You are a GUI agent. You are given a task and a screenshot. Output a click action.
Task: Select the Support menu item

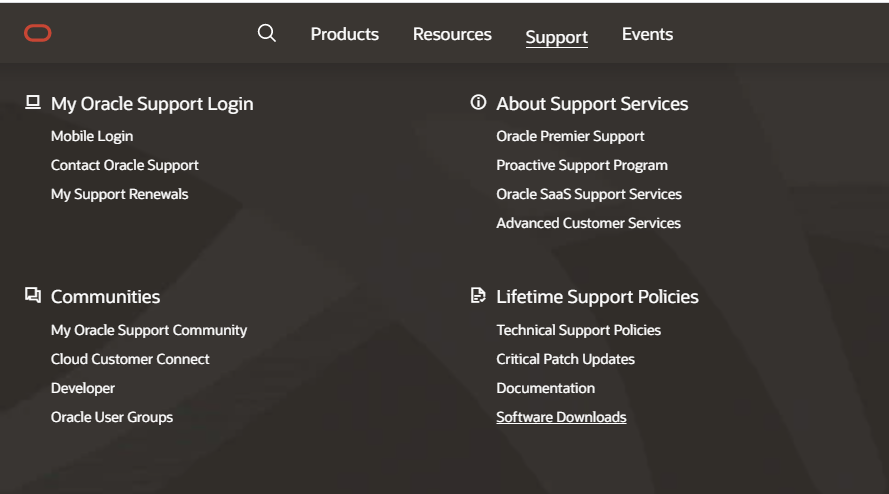point(557,37)
